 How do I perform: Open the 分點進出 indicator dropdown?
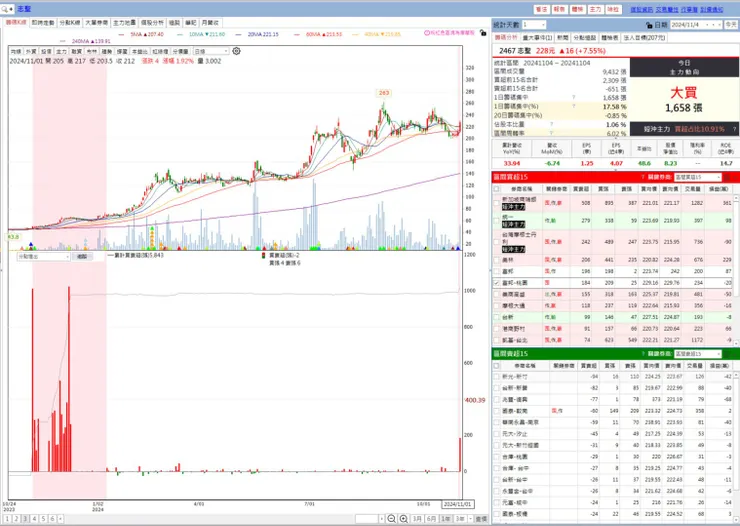pos(43,257)
